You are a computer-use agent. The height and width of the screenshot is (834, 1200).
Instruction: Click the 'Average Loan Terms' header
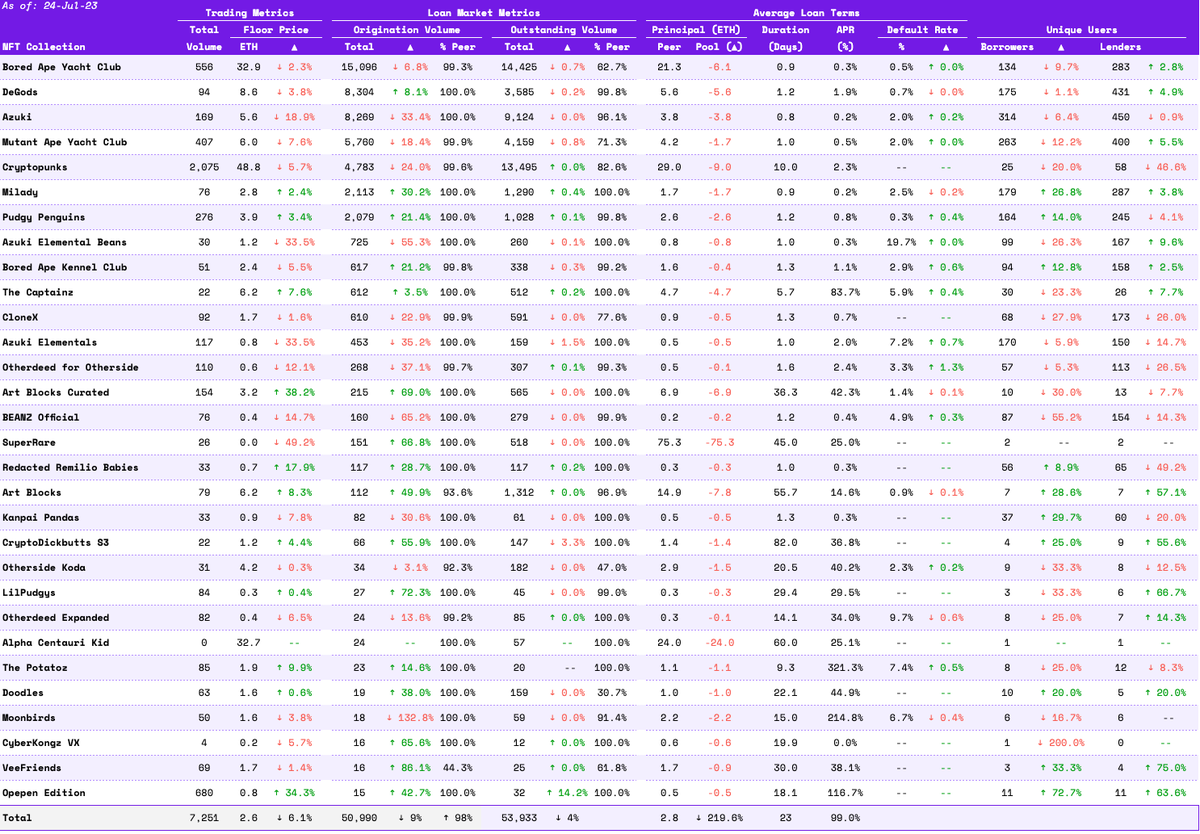808,13
